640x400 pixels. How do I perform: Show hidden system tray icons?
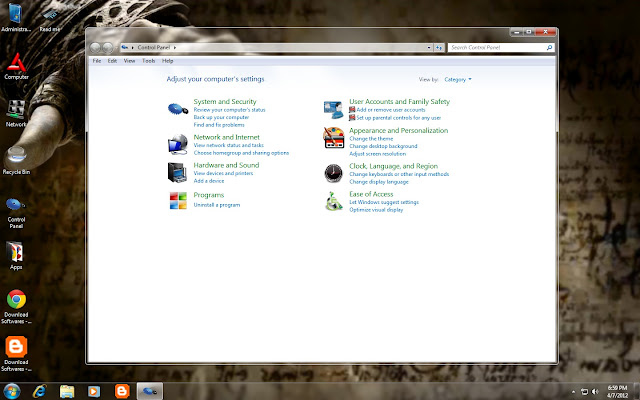(573, 392)
